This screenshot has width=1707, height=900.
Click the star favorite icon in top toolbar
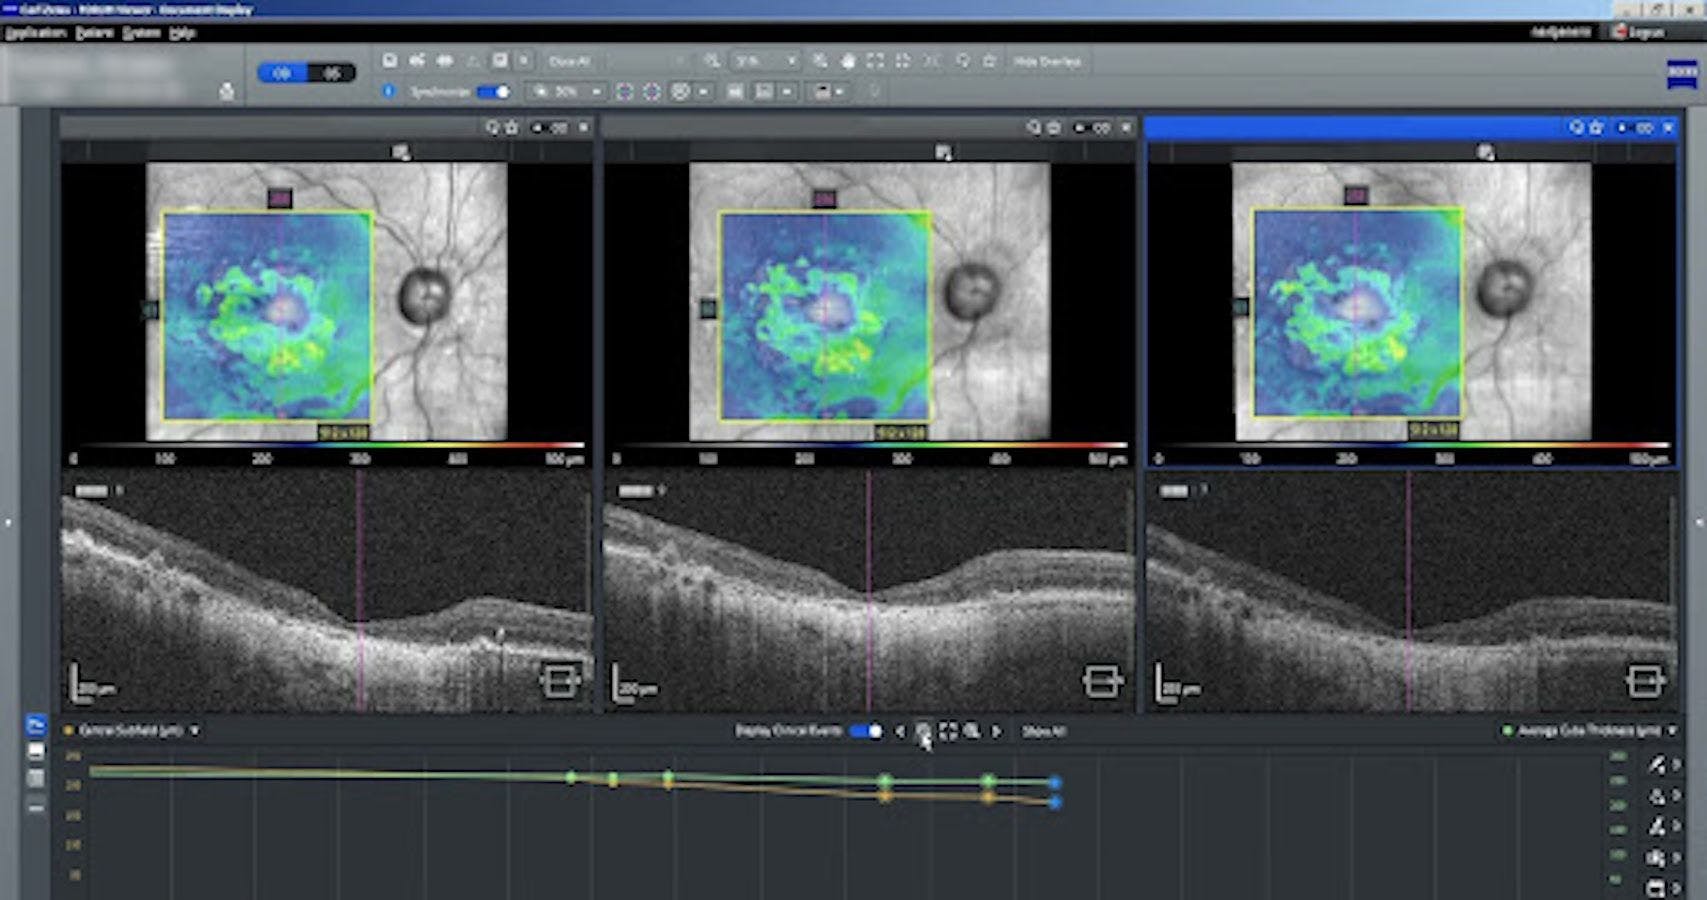click(x=988, y=61)
